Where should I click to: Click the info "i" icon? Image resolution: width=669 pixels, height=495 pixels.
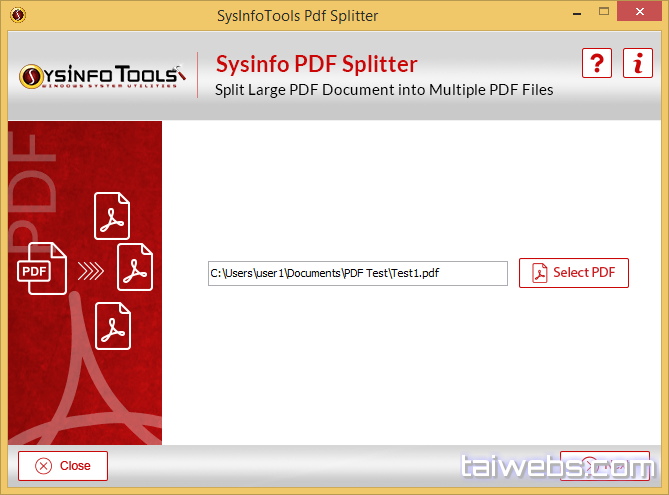[x=637, y=64]
